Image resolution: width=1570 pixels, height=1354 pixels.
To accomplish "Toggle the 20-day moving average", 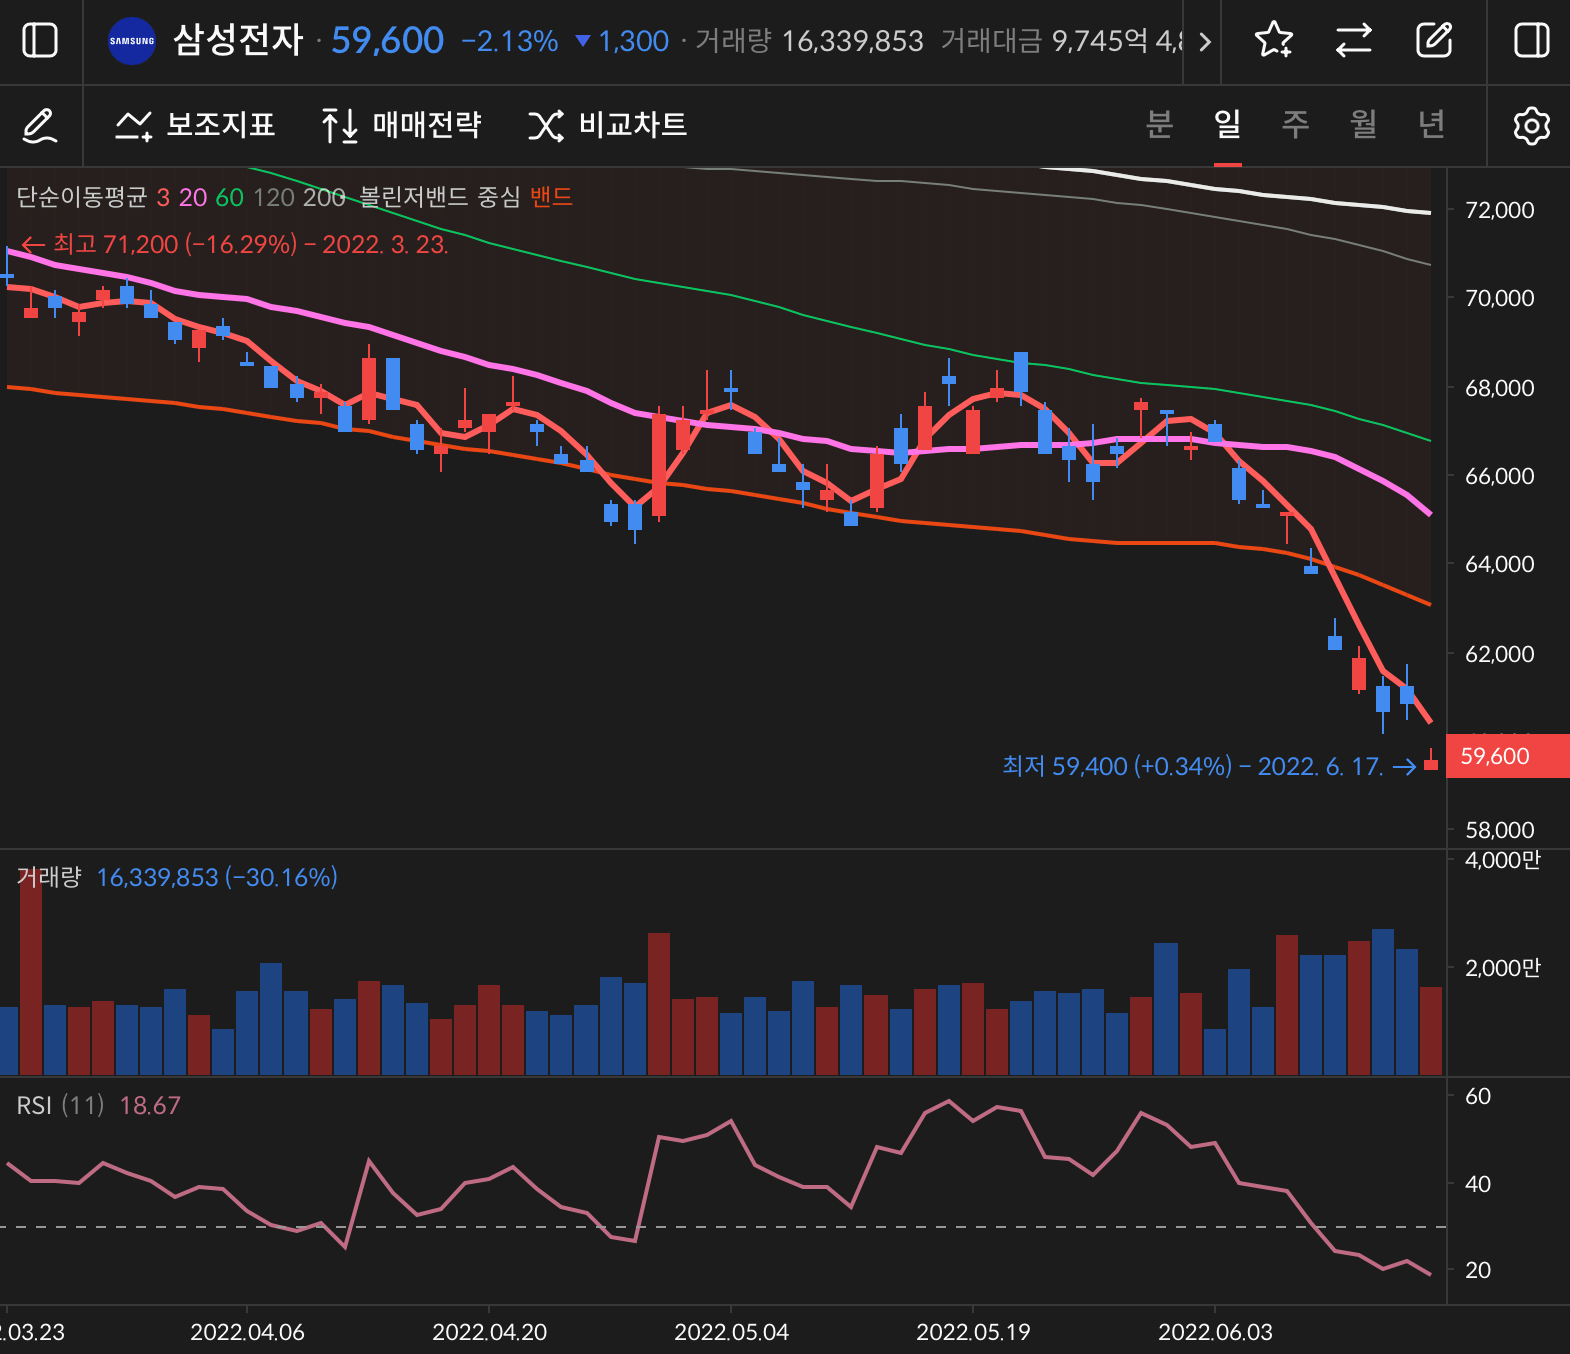I will [193, 197].
